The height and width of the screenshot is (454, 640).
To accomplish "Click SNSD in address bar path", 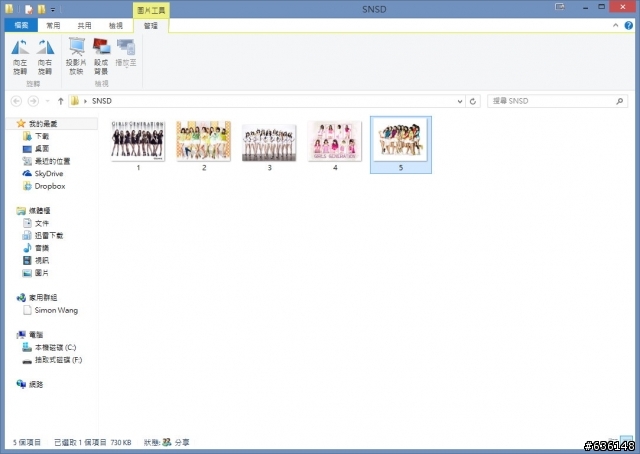I will pyautogui.click(x=102, y=101).
